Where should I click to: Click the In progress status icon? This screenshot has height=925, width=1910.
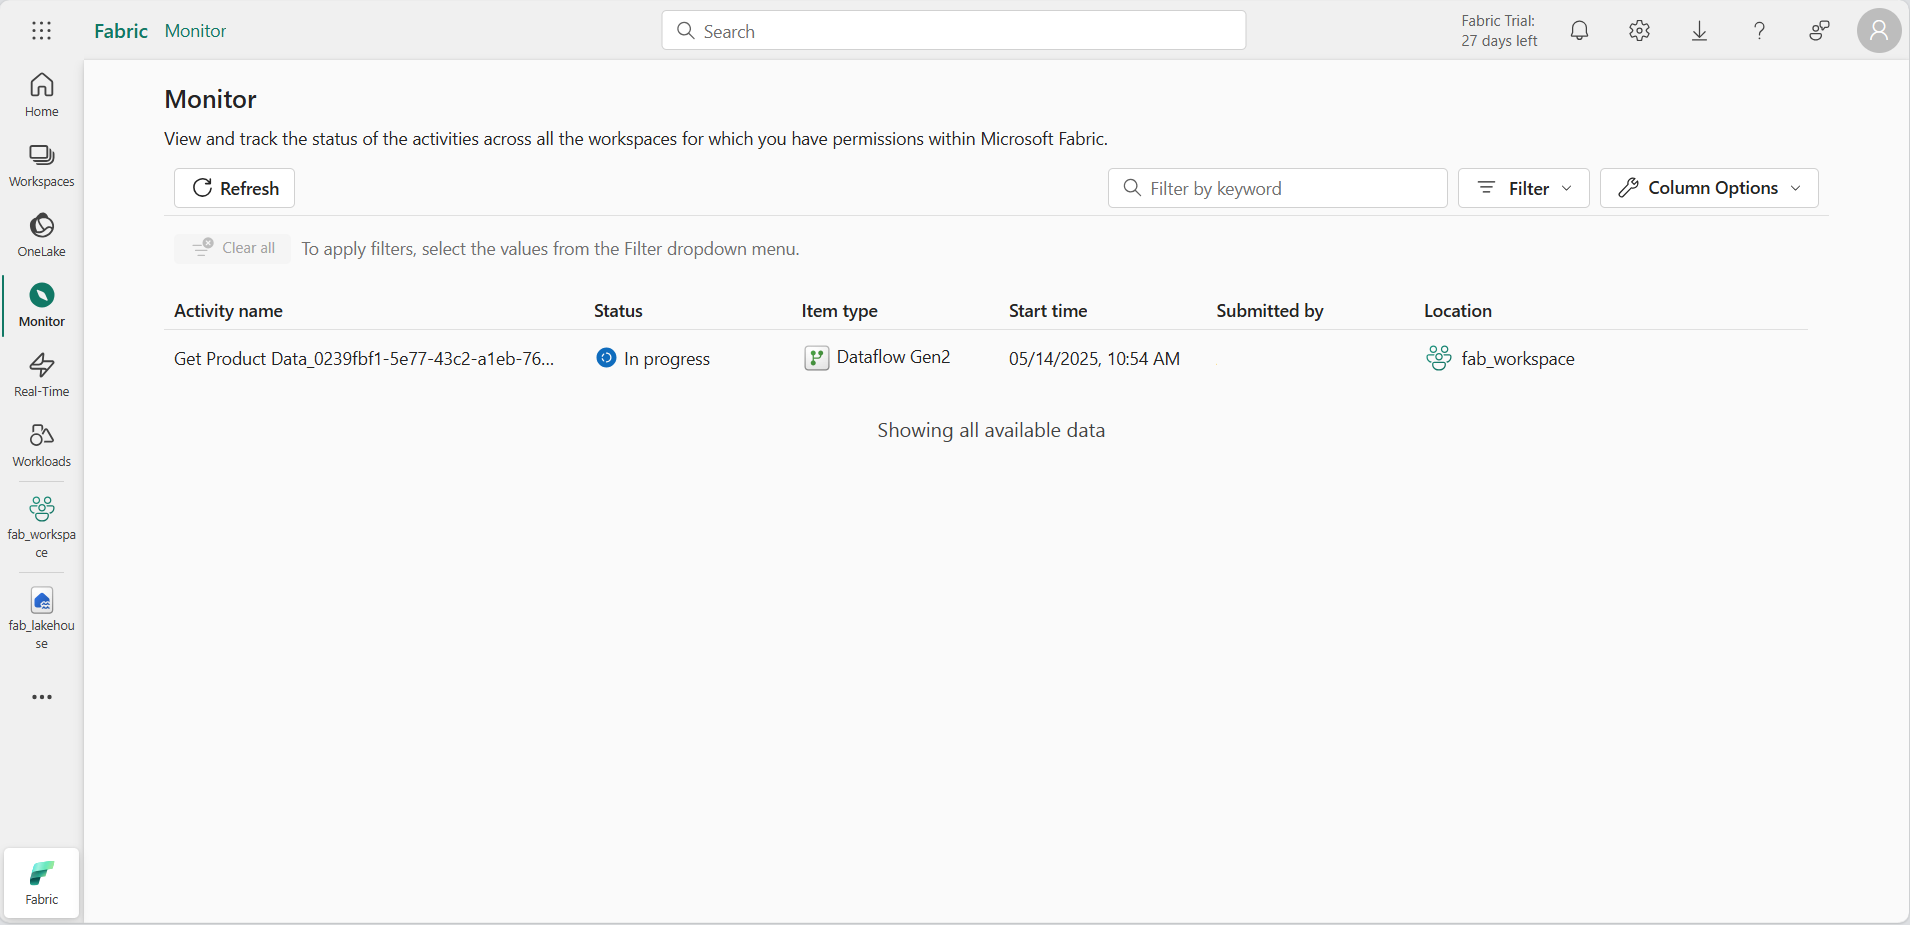[606, 358]
